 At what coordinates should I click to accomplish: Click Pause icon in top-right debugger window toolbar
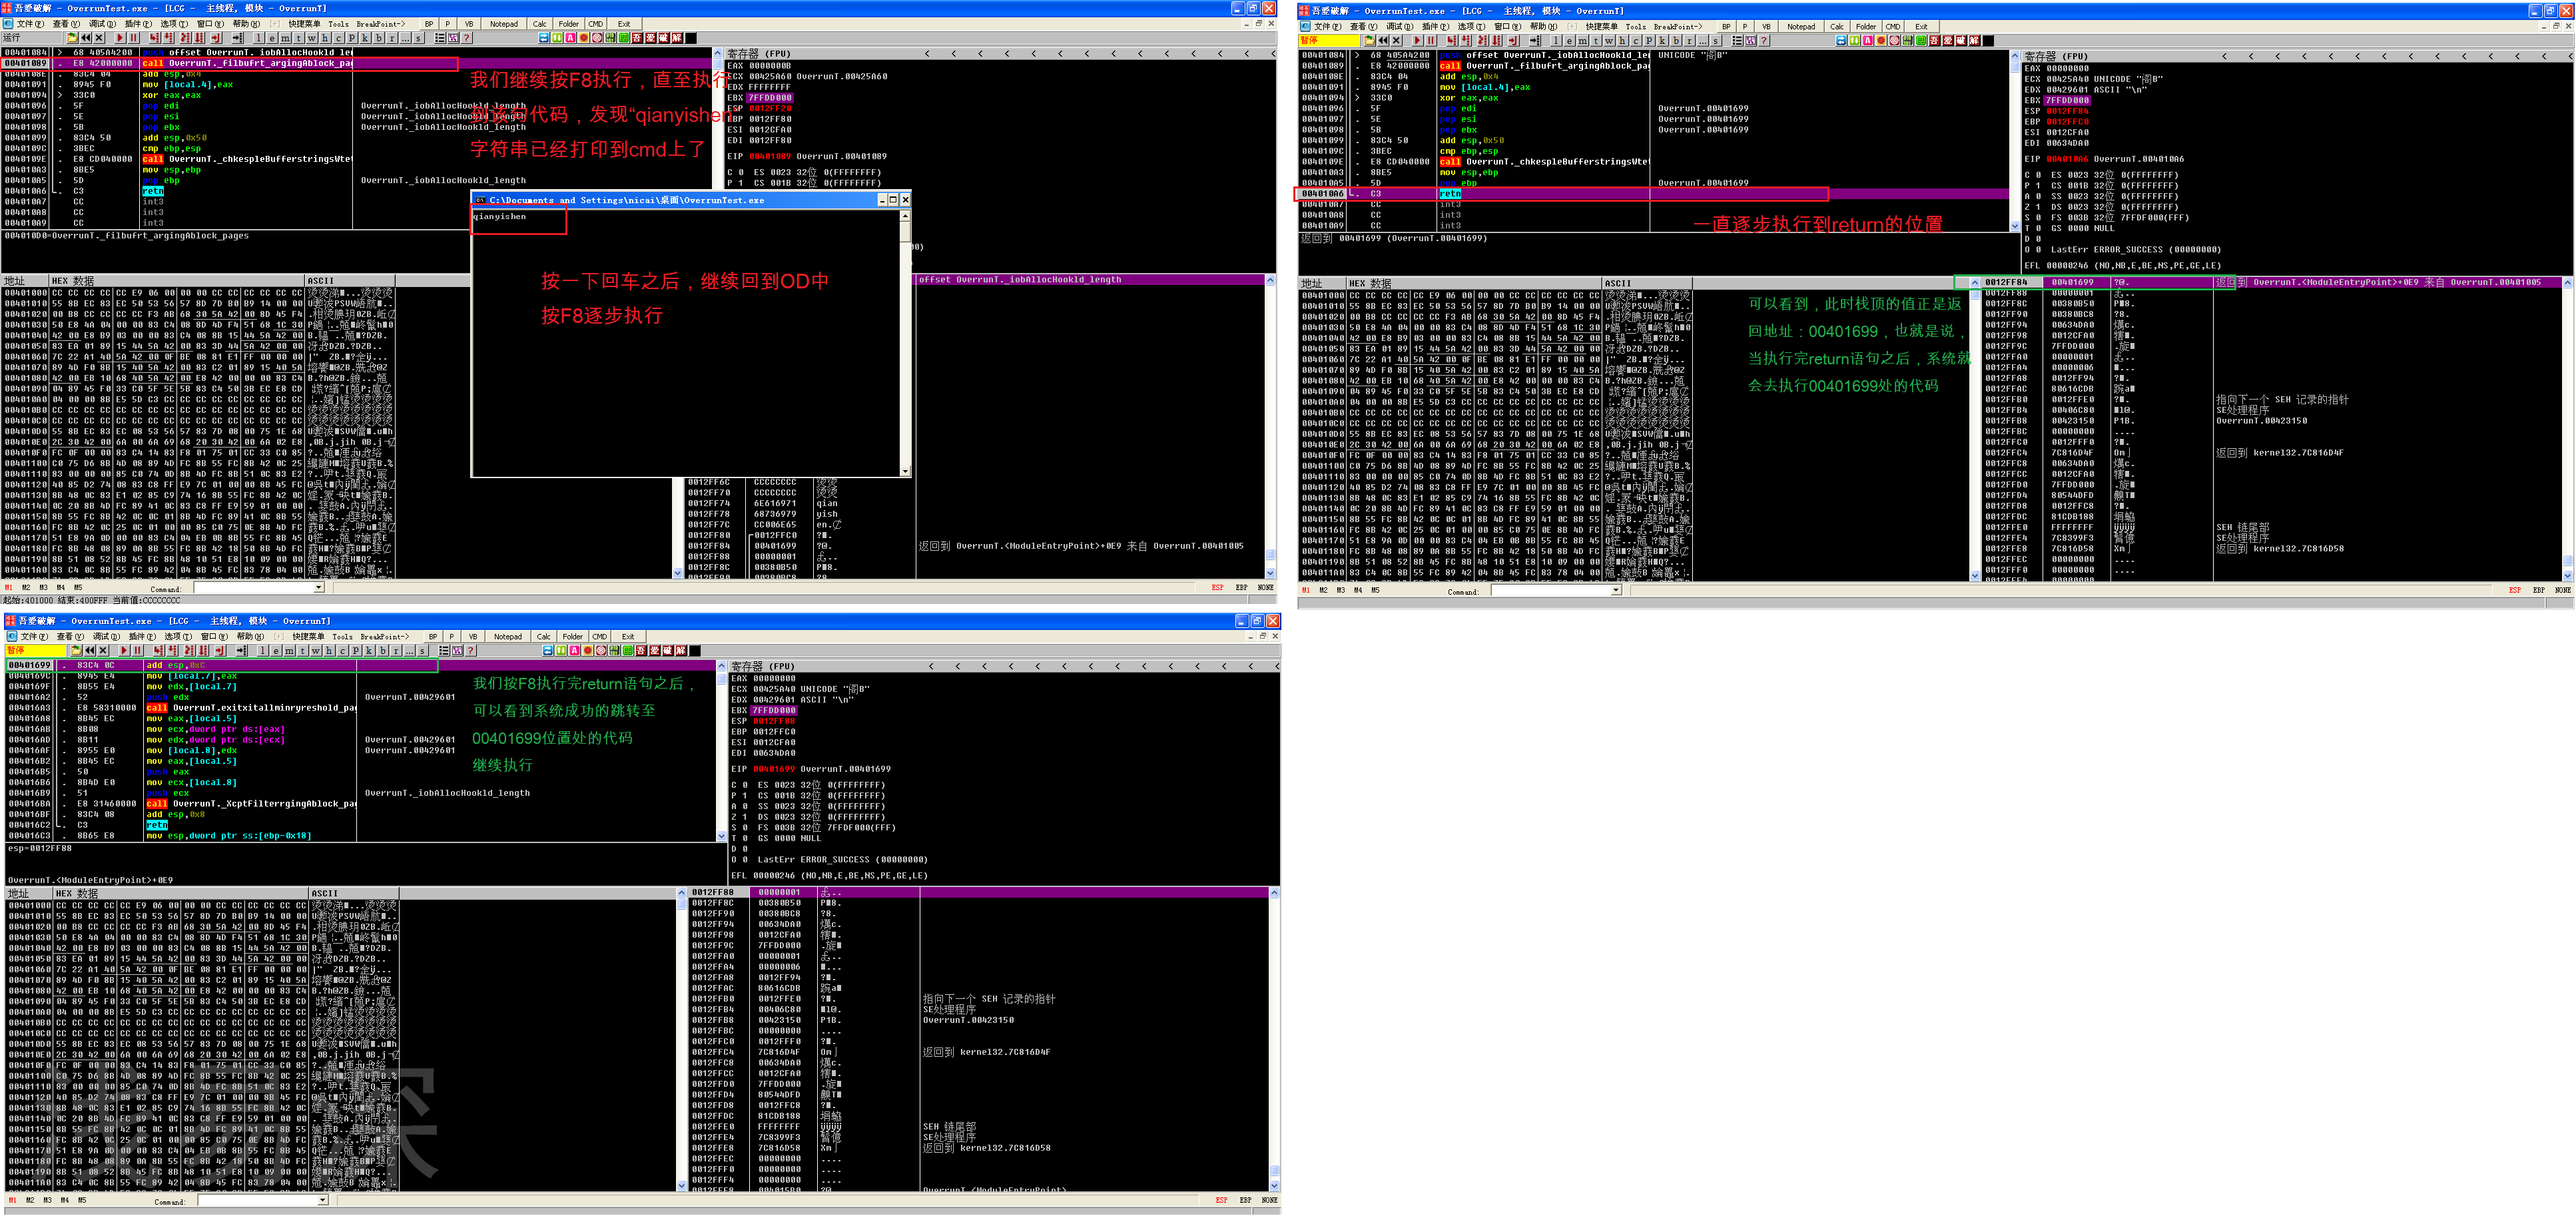[x=1431, y=41]
